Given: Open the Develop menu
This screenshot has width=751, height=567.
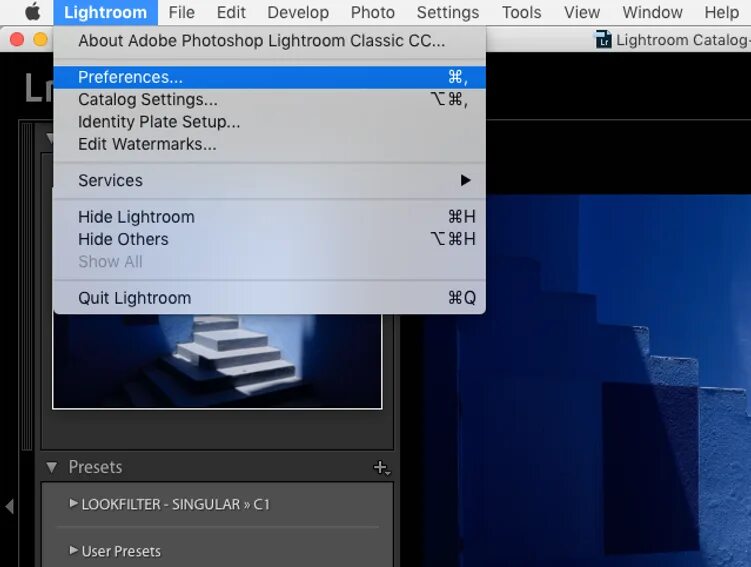Looking at the screenshot, I should click(298, 12).
